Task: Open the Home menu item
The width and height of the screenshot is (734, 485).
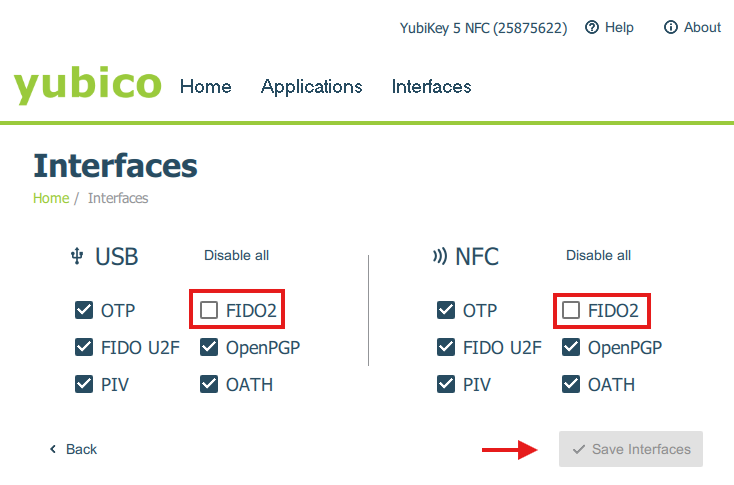Action: 205,87
